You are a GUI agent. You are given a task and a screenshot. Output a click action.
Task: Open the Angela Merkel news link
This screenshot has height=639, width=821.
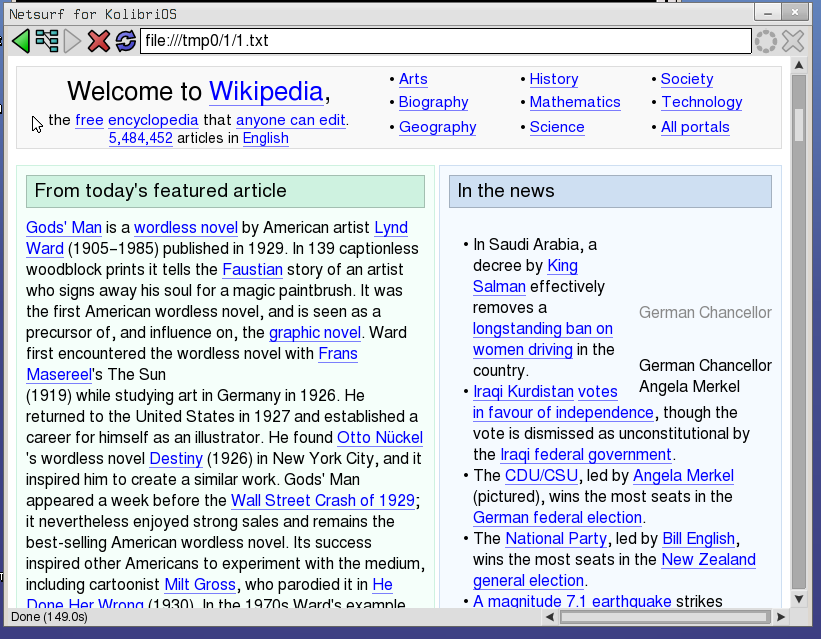(x=683, y=475)
